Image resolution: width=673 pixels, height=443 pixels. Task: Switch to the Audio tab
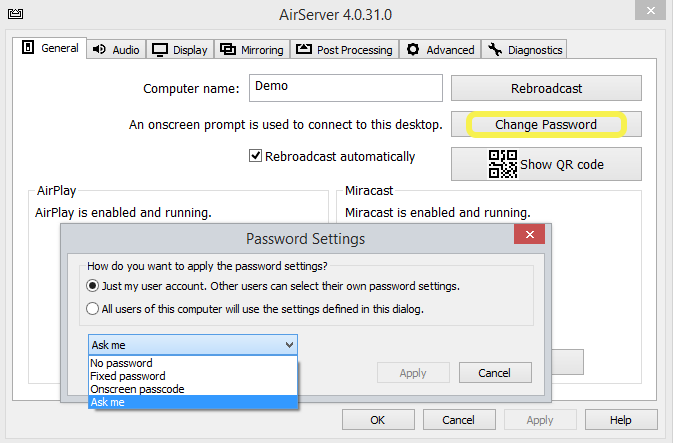[116, 49]
